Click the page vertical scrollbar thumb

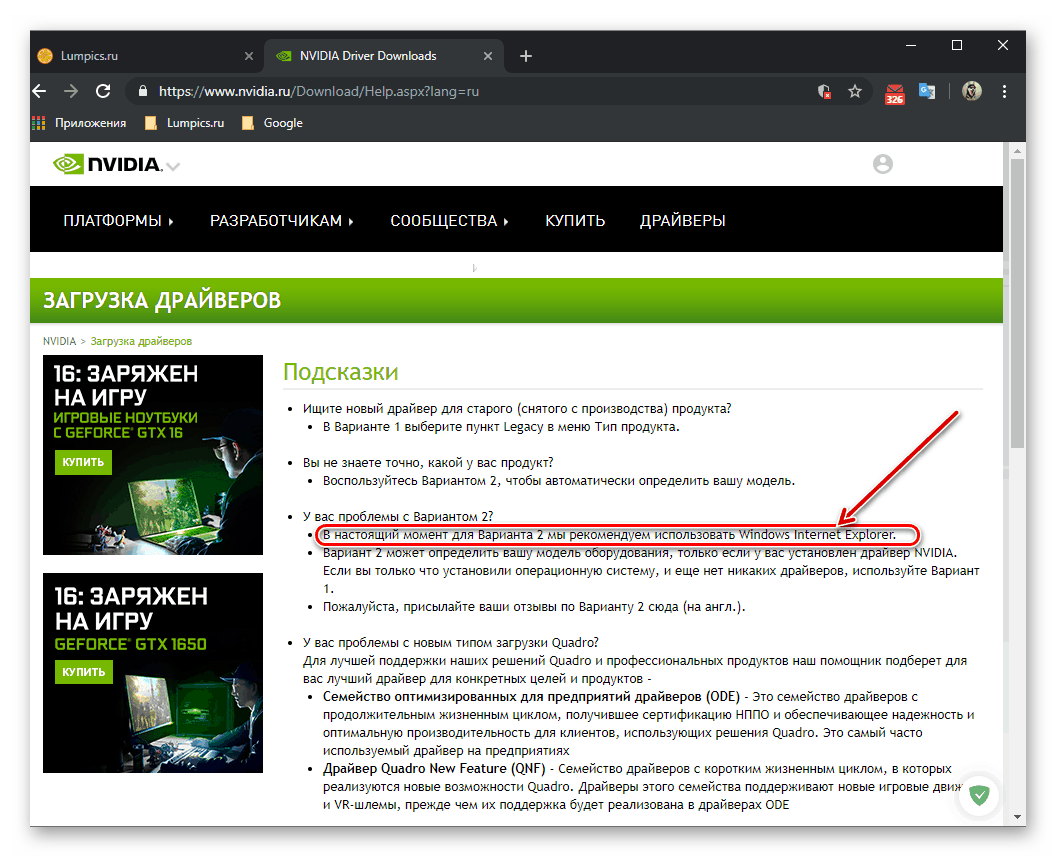click(x=1017, y=303)
